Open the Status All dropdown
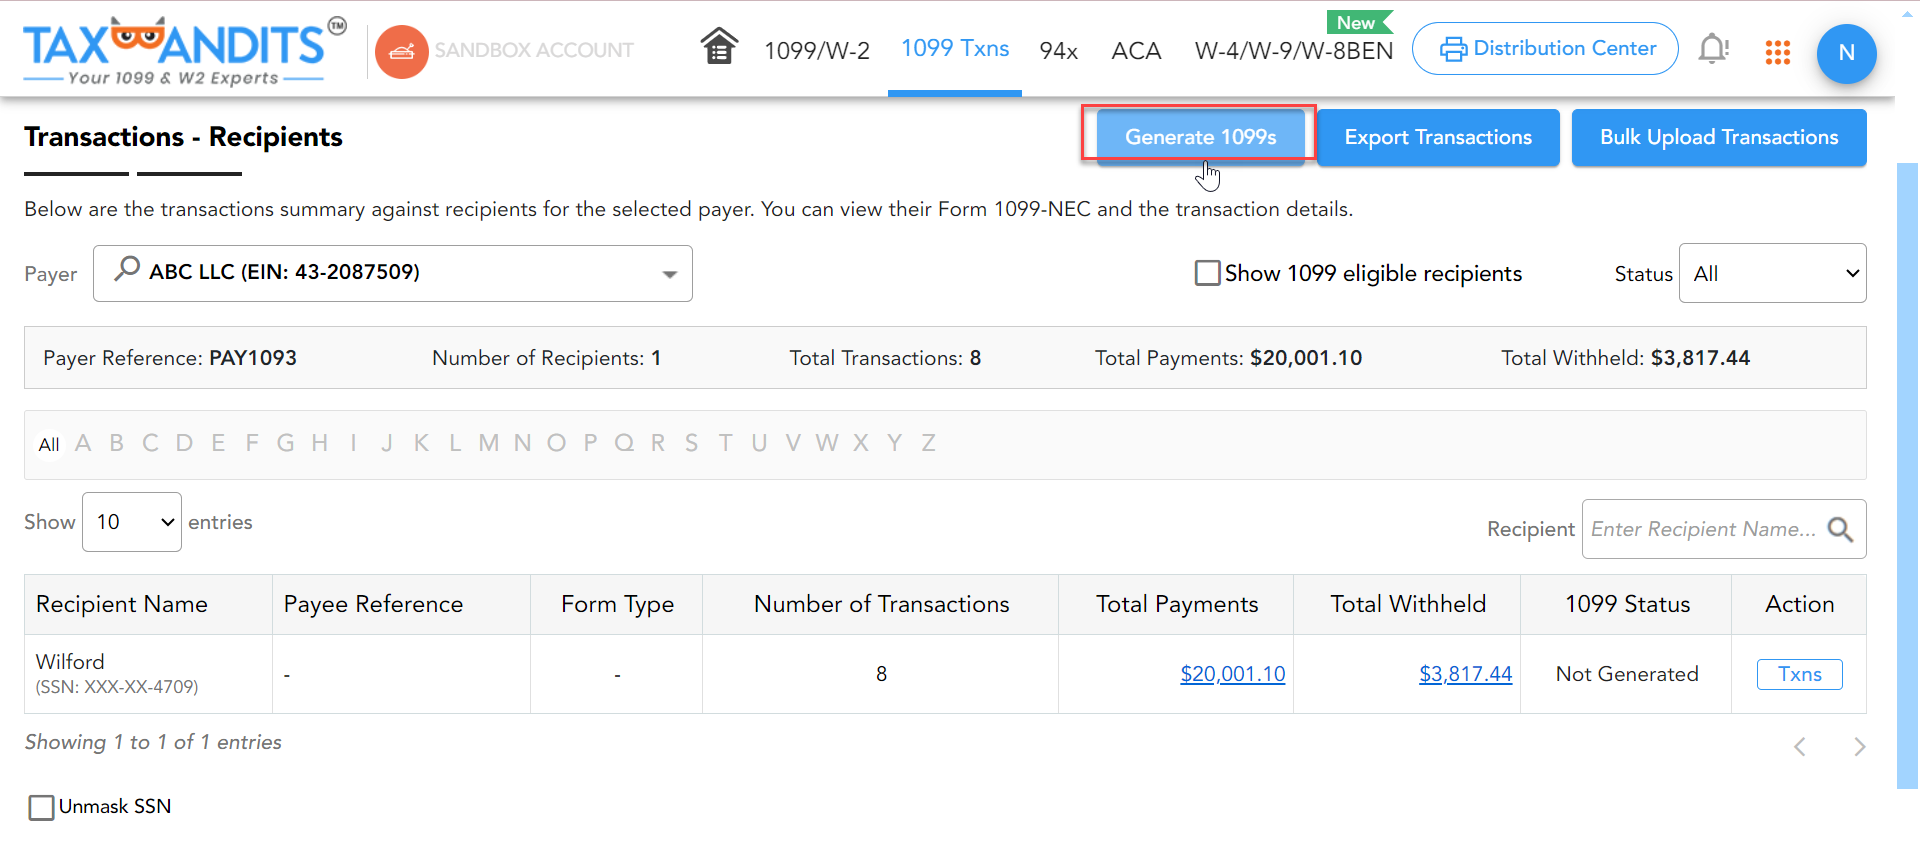The image size is (1920, 841). 1772,273
